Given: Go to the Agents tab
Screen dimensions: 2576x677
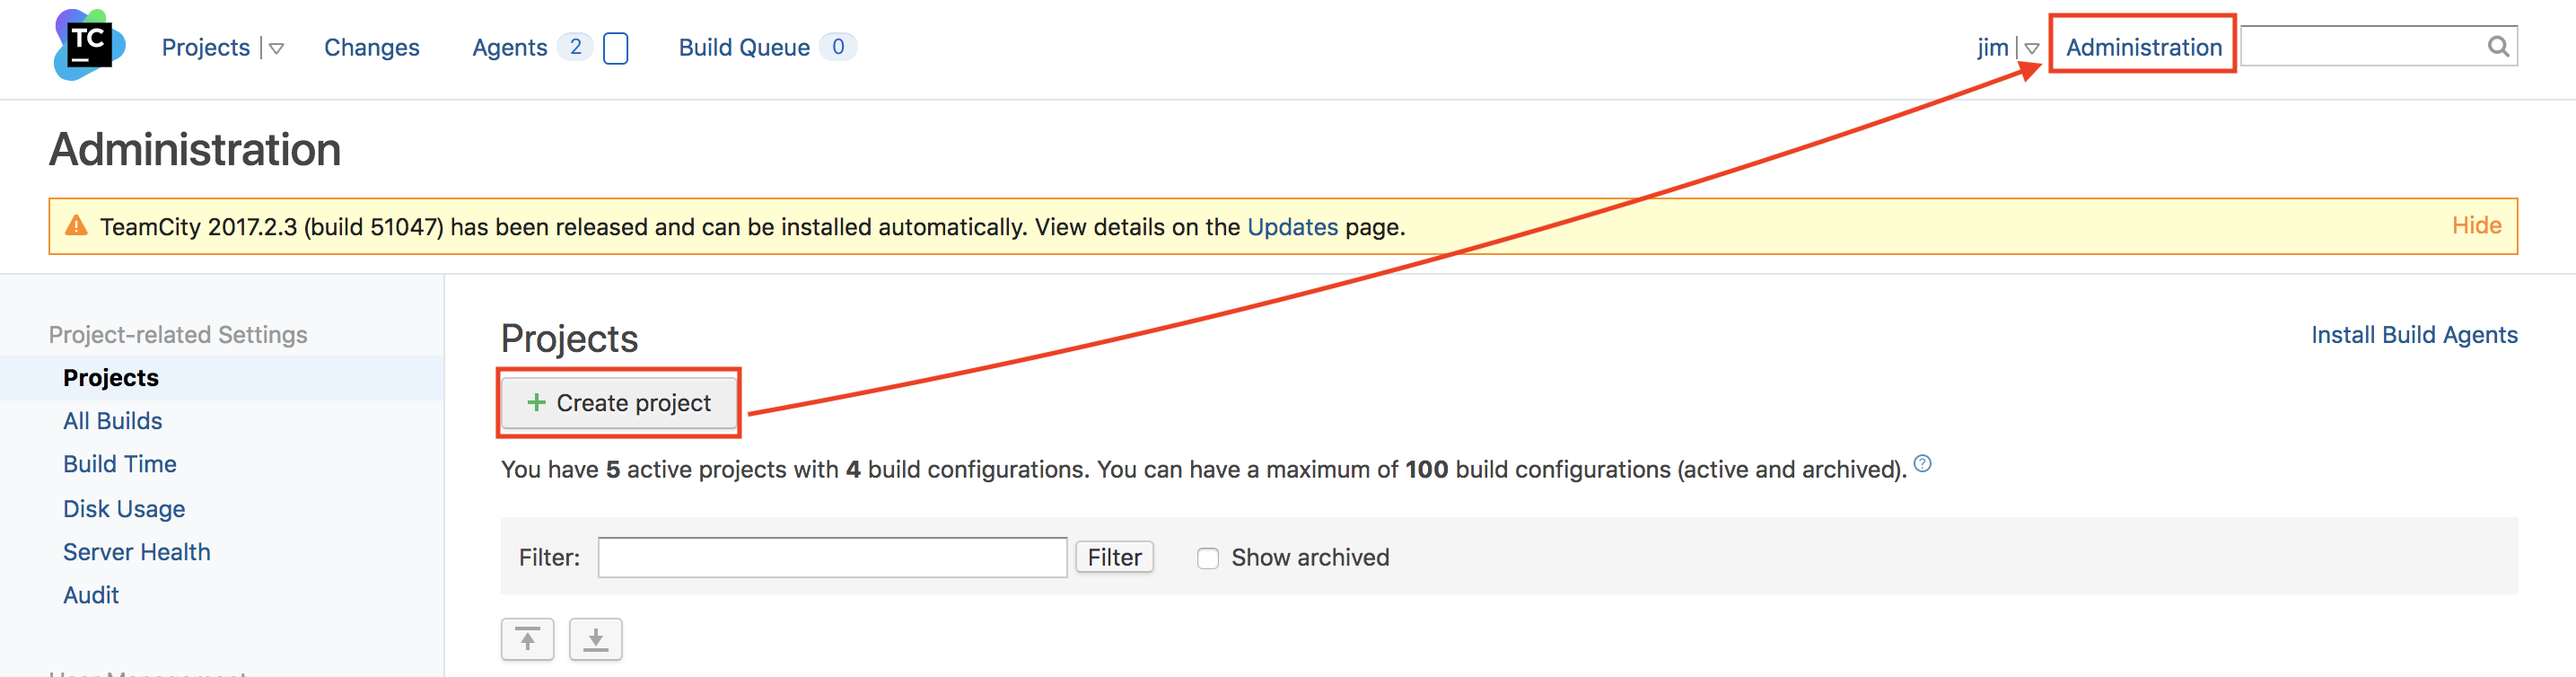Looking at the screenshot, I should coord(509,48).
